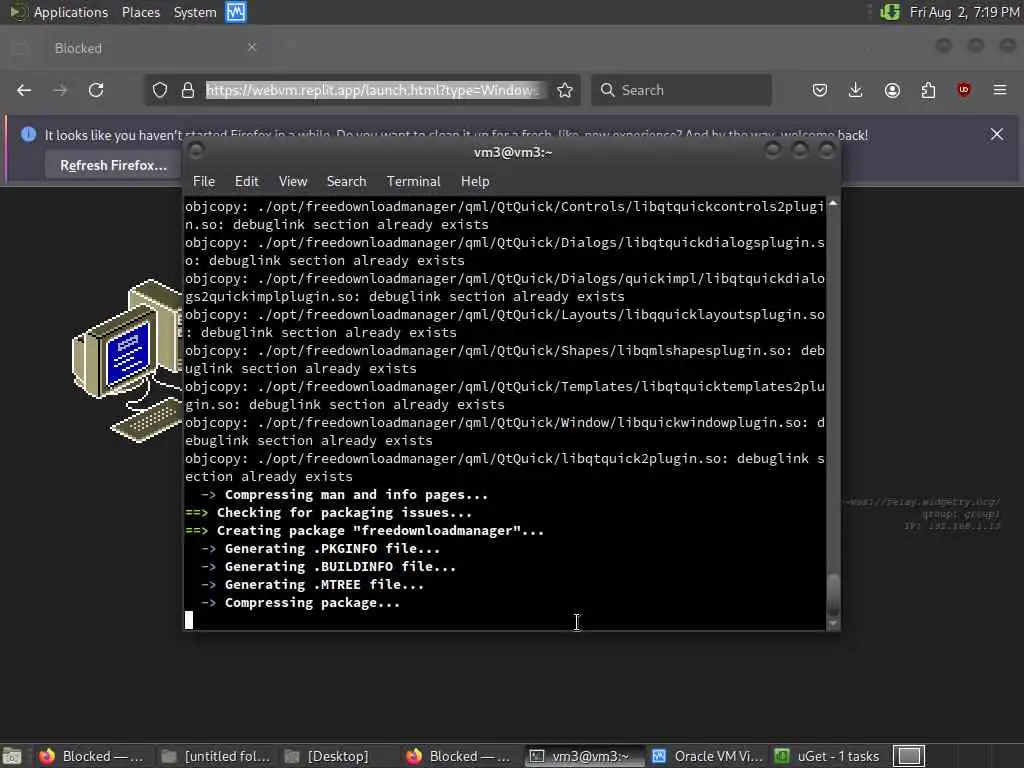Click the site security padlock icon

coord(188,90)
